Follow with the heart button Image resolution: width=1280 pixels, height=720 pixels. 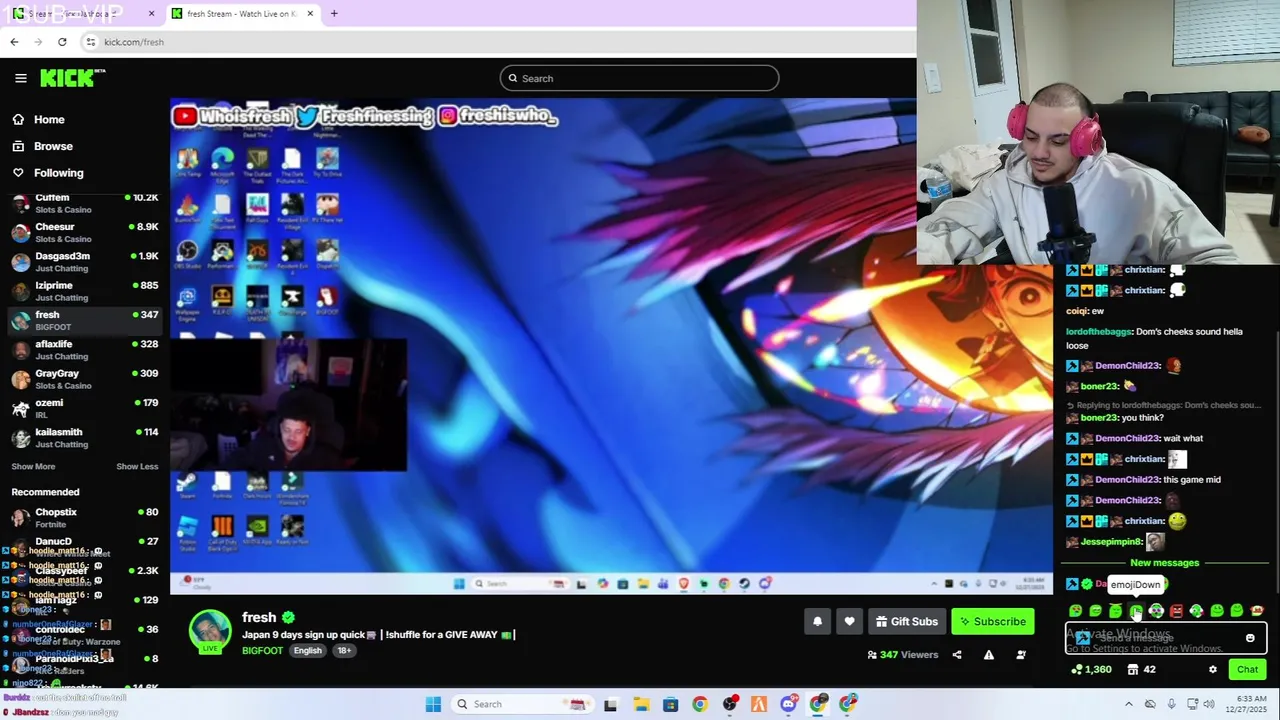(849, 621)
